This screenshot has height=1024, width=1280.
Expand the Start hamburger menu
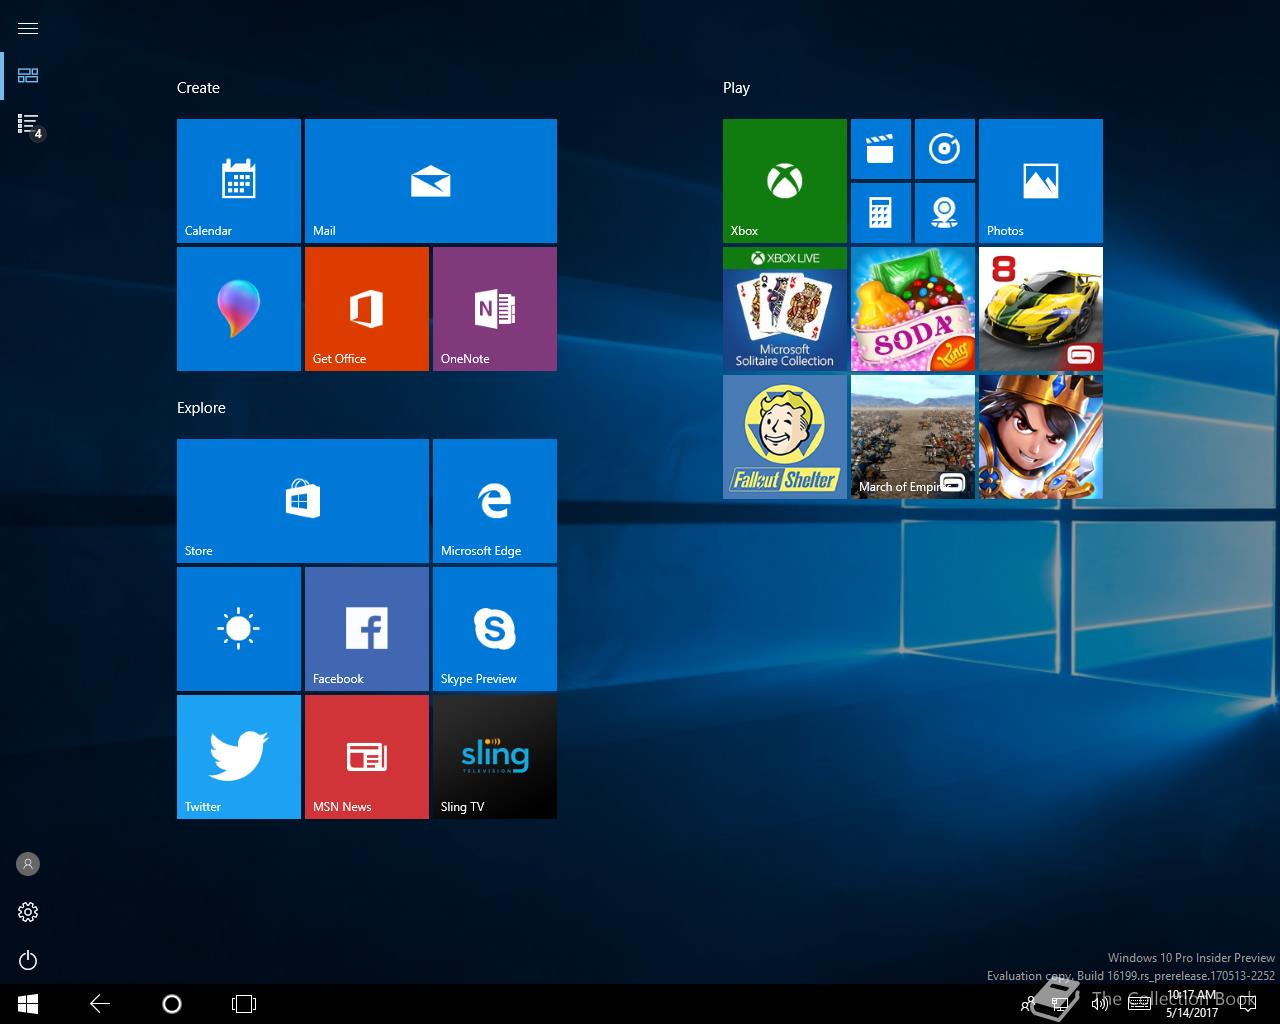[28, 28]
